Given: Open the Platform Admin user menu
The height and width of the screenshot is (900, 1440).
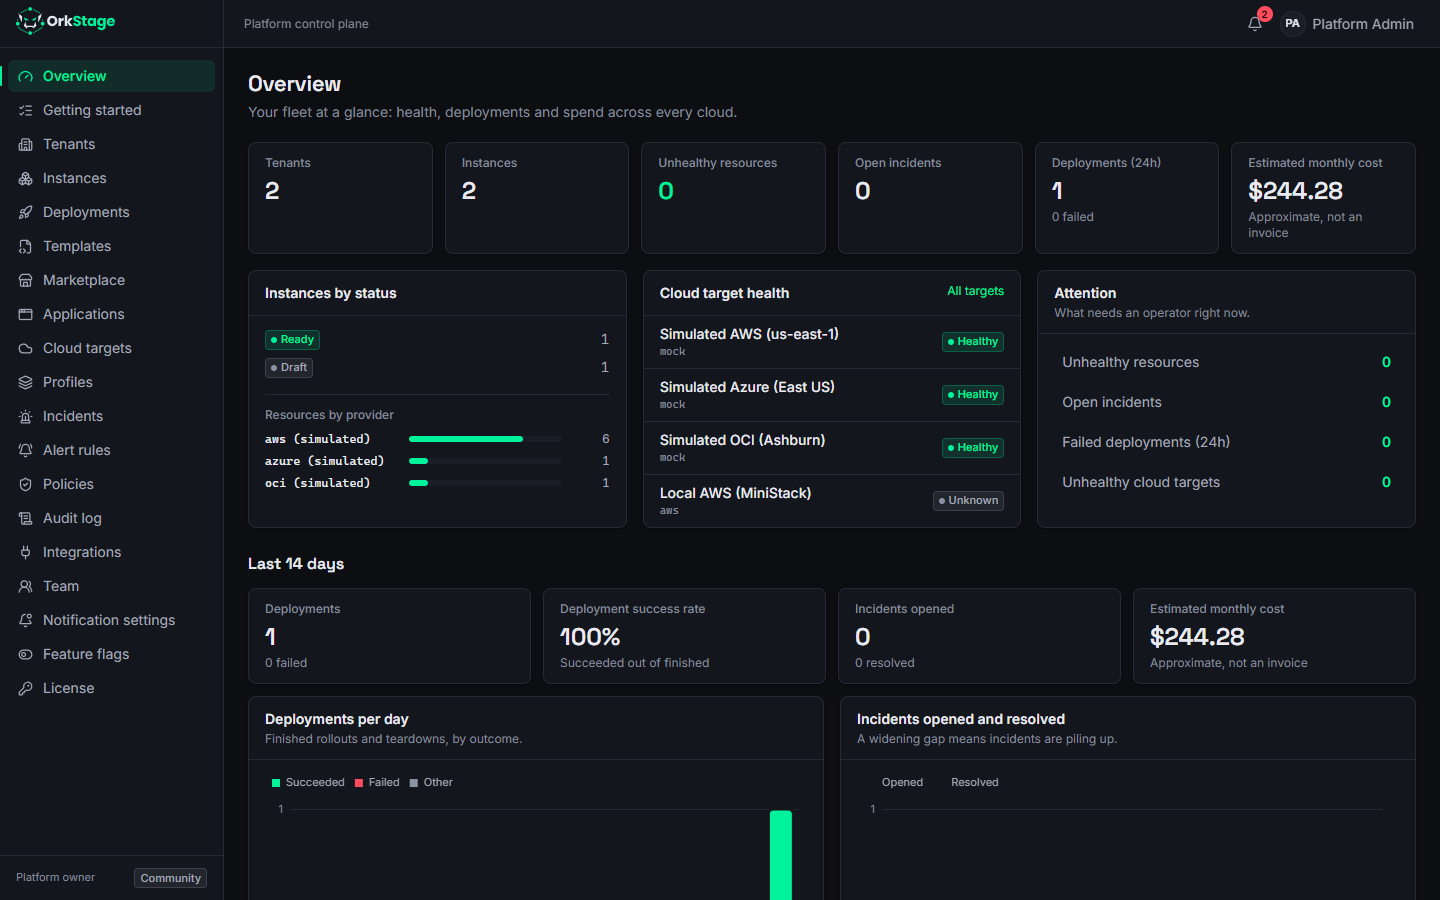Looking at the screenshot, I should pos(1348,23).
